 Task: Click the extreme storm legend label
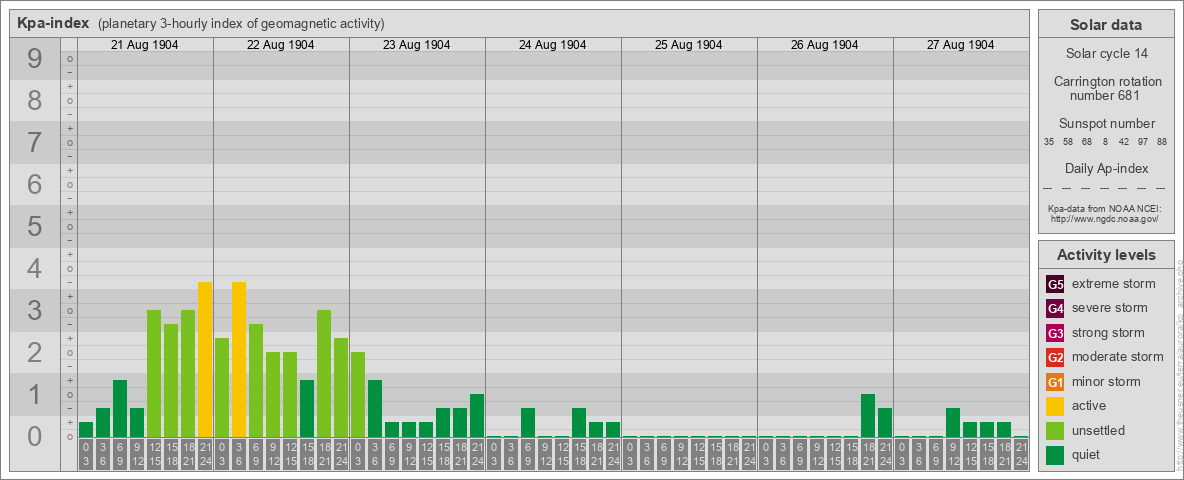[x=1114, y=285]
